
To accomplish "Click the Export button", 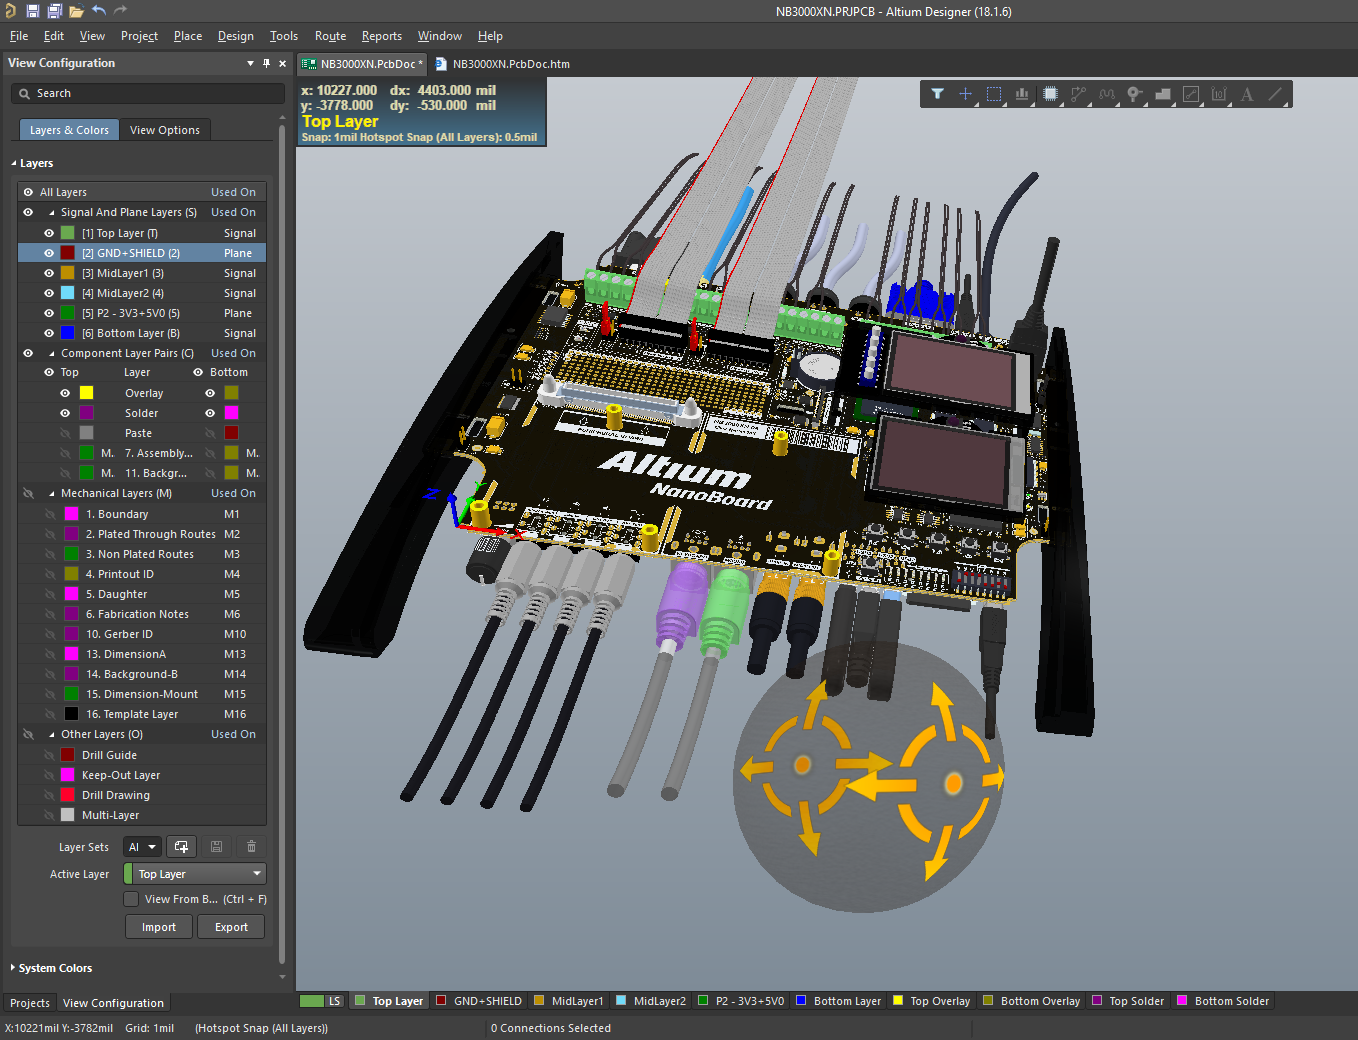I will pyautogui.click(x=231, y=927).
